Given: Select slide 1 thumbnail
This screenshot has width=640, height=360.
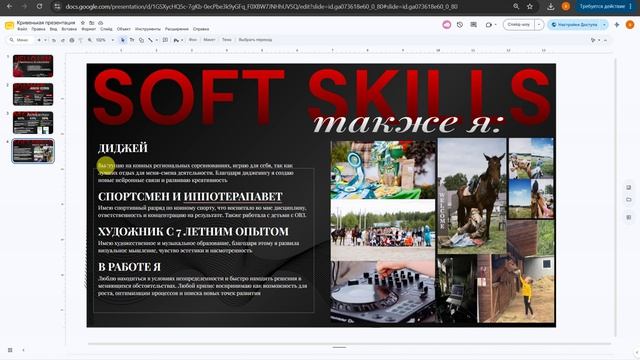Looking at the screenshot, I should (x=33, y=66).
